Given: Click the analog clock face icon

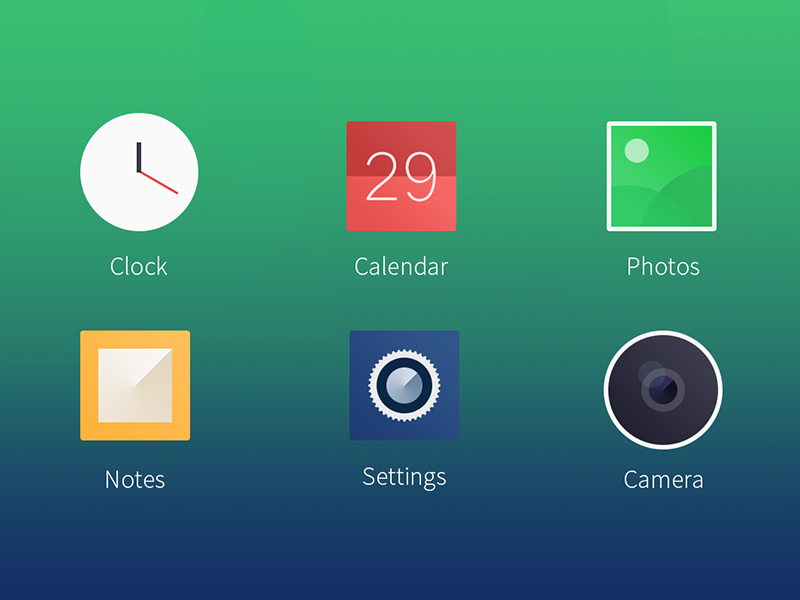Looking at the screenshot, I should 140,171.
